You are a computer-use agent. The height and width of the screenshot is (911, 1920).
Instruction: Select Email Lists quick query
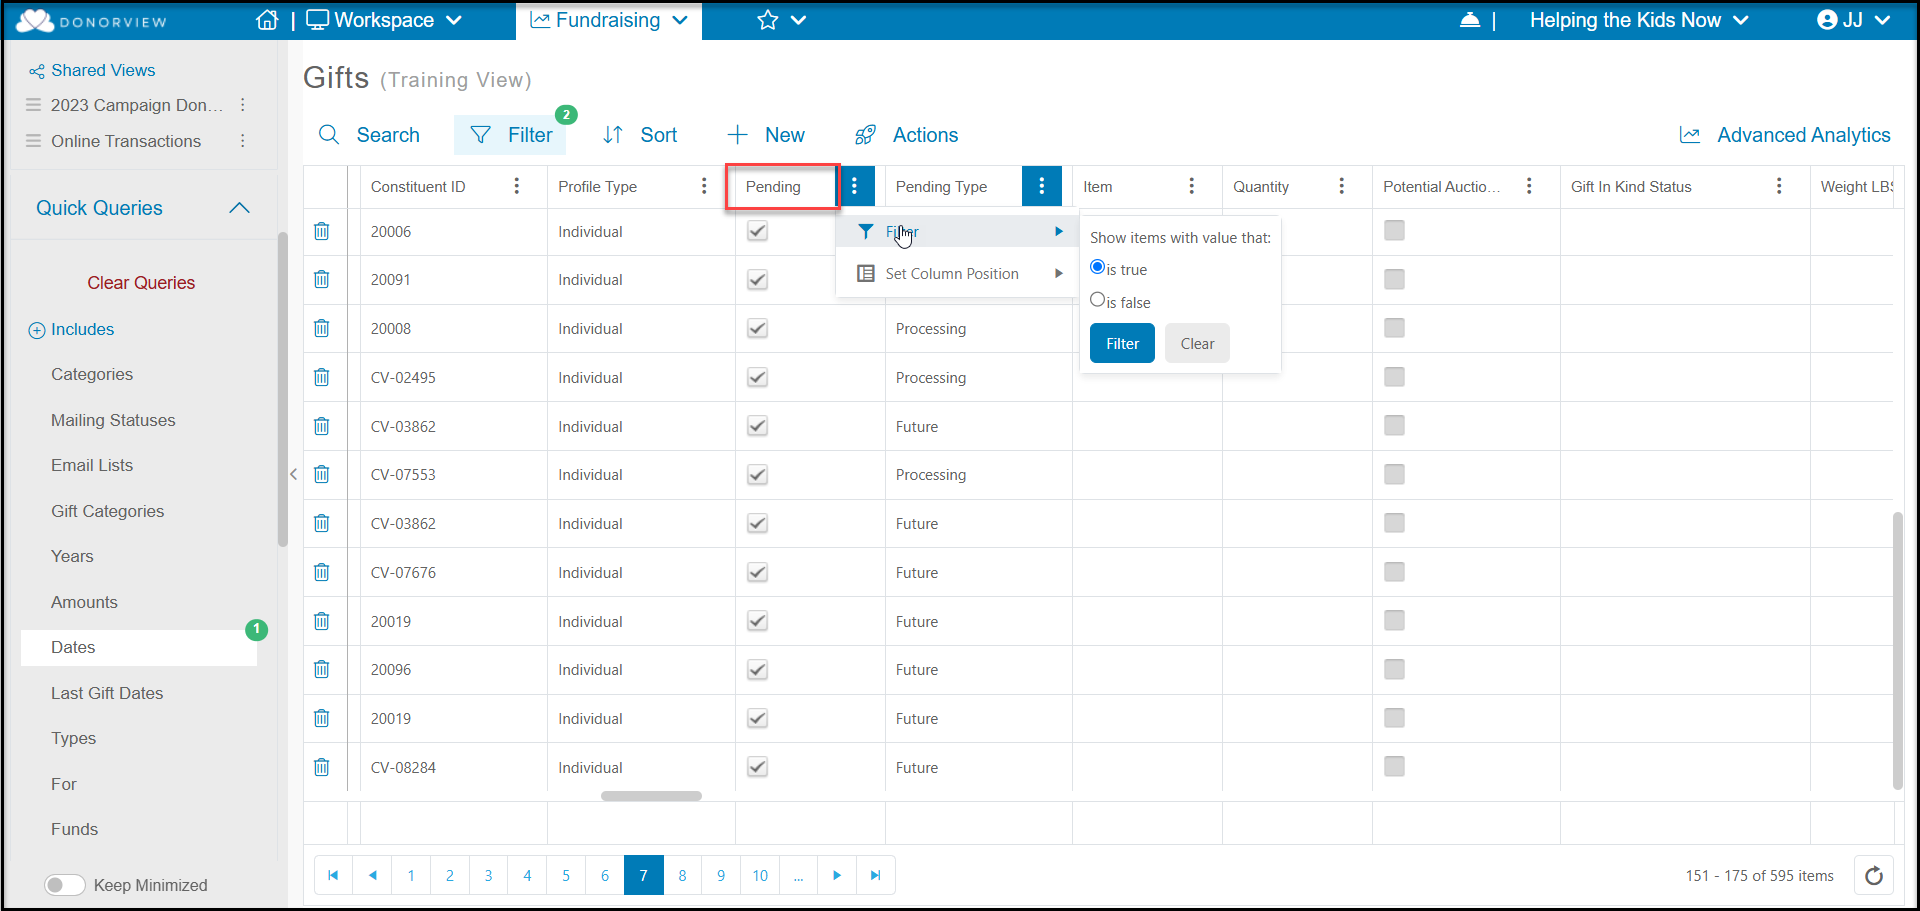click(92, 465)
